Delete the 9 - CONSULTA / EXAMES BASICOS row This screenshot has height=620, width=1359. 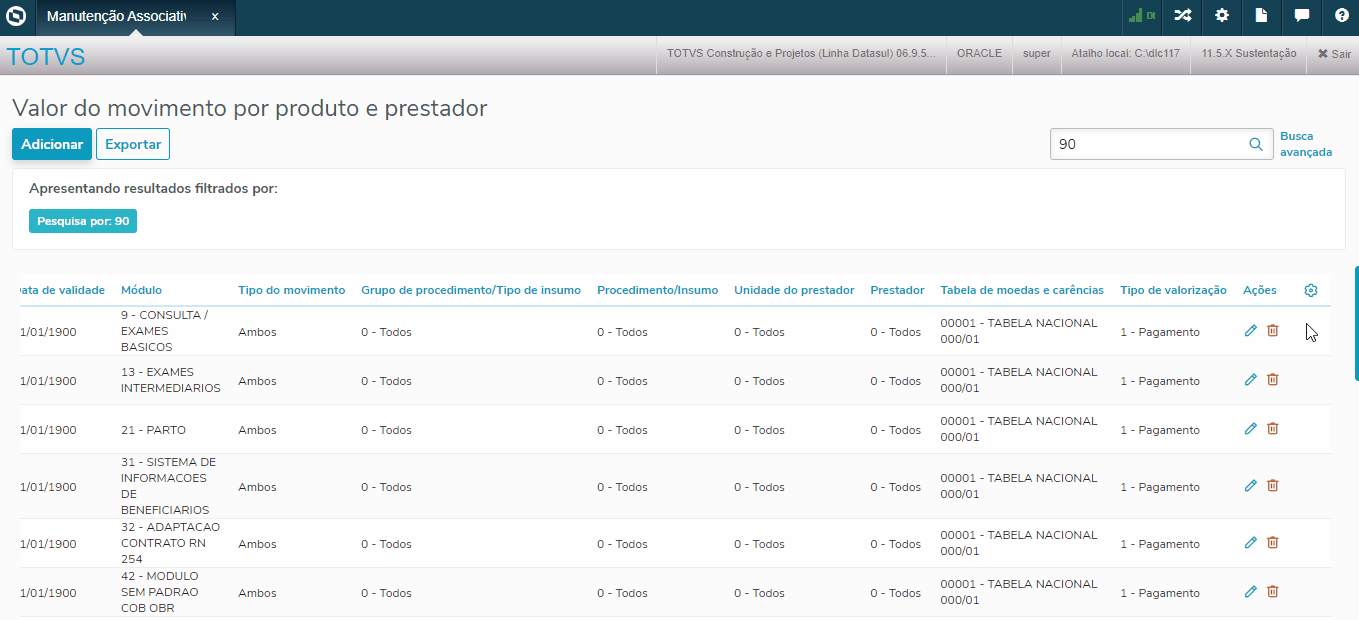click(x=1272, y=330)
